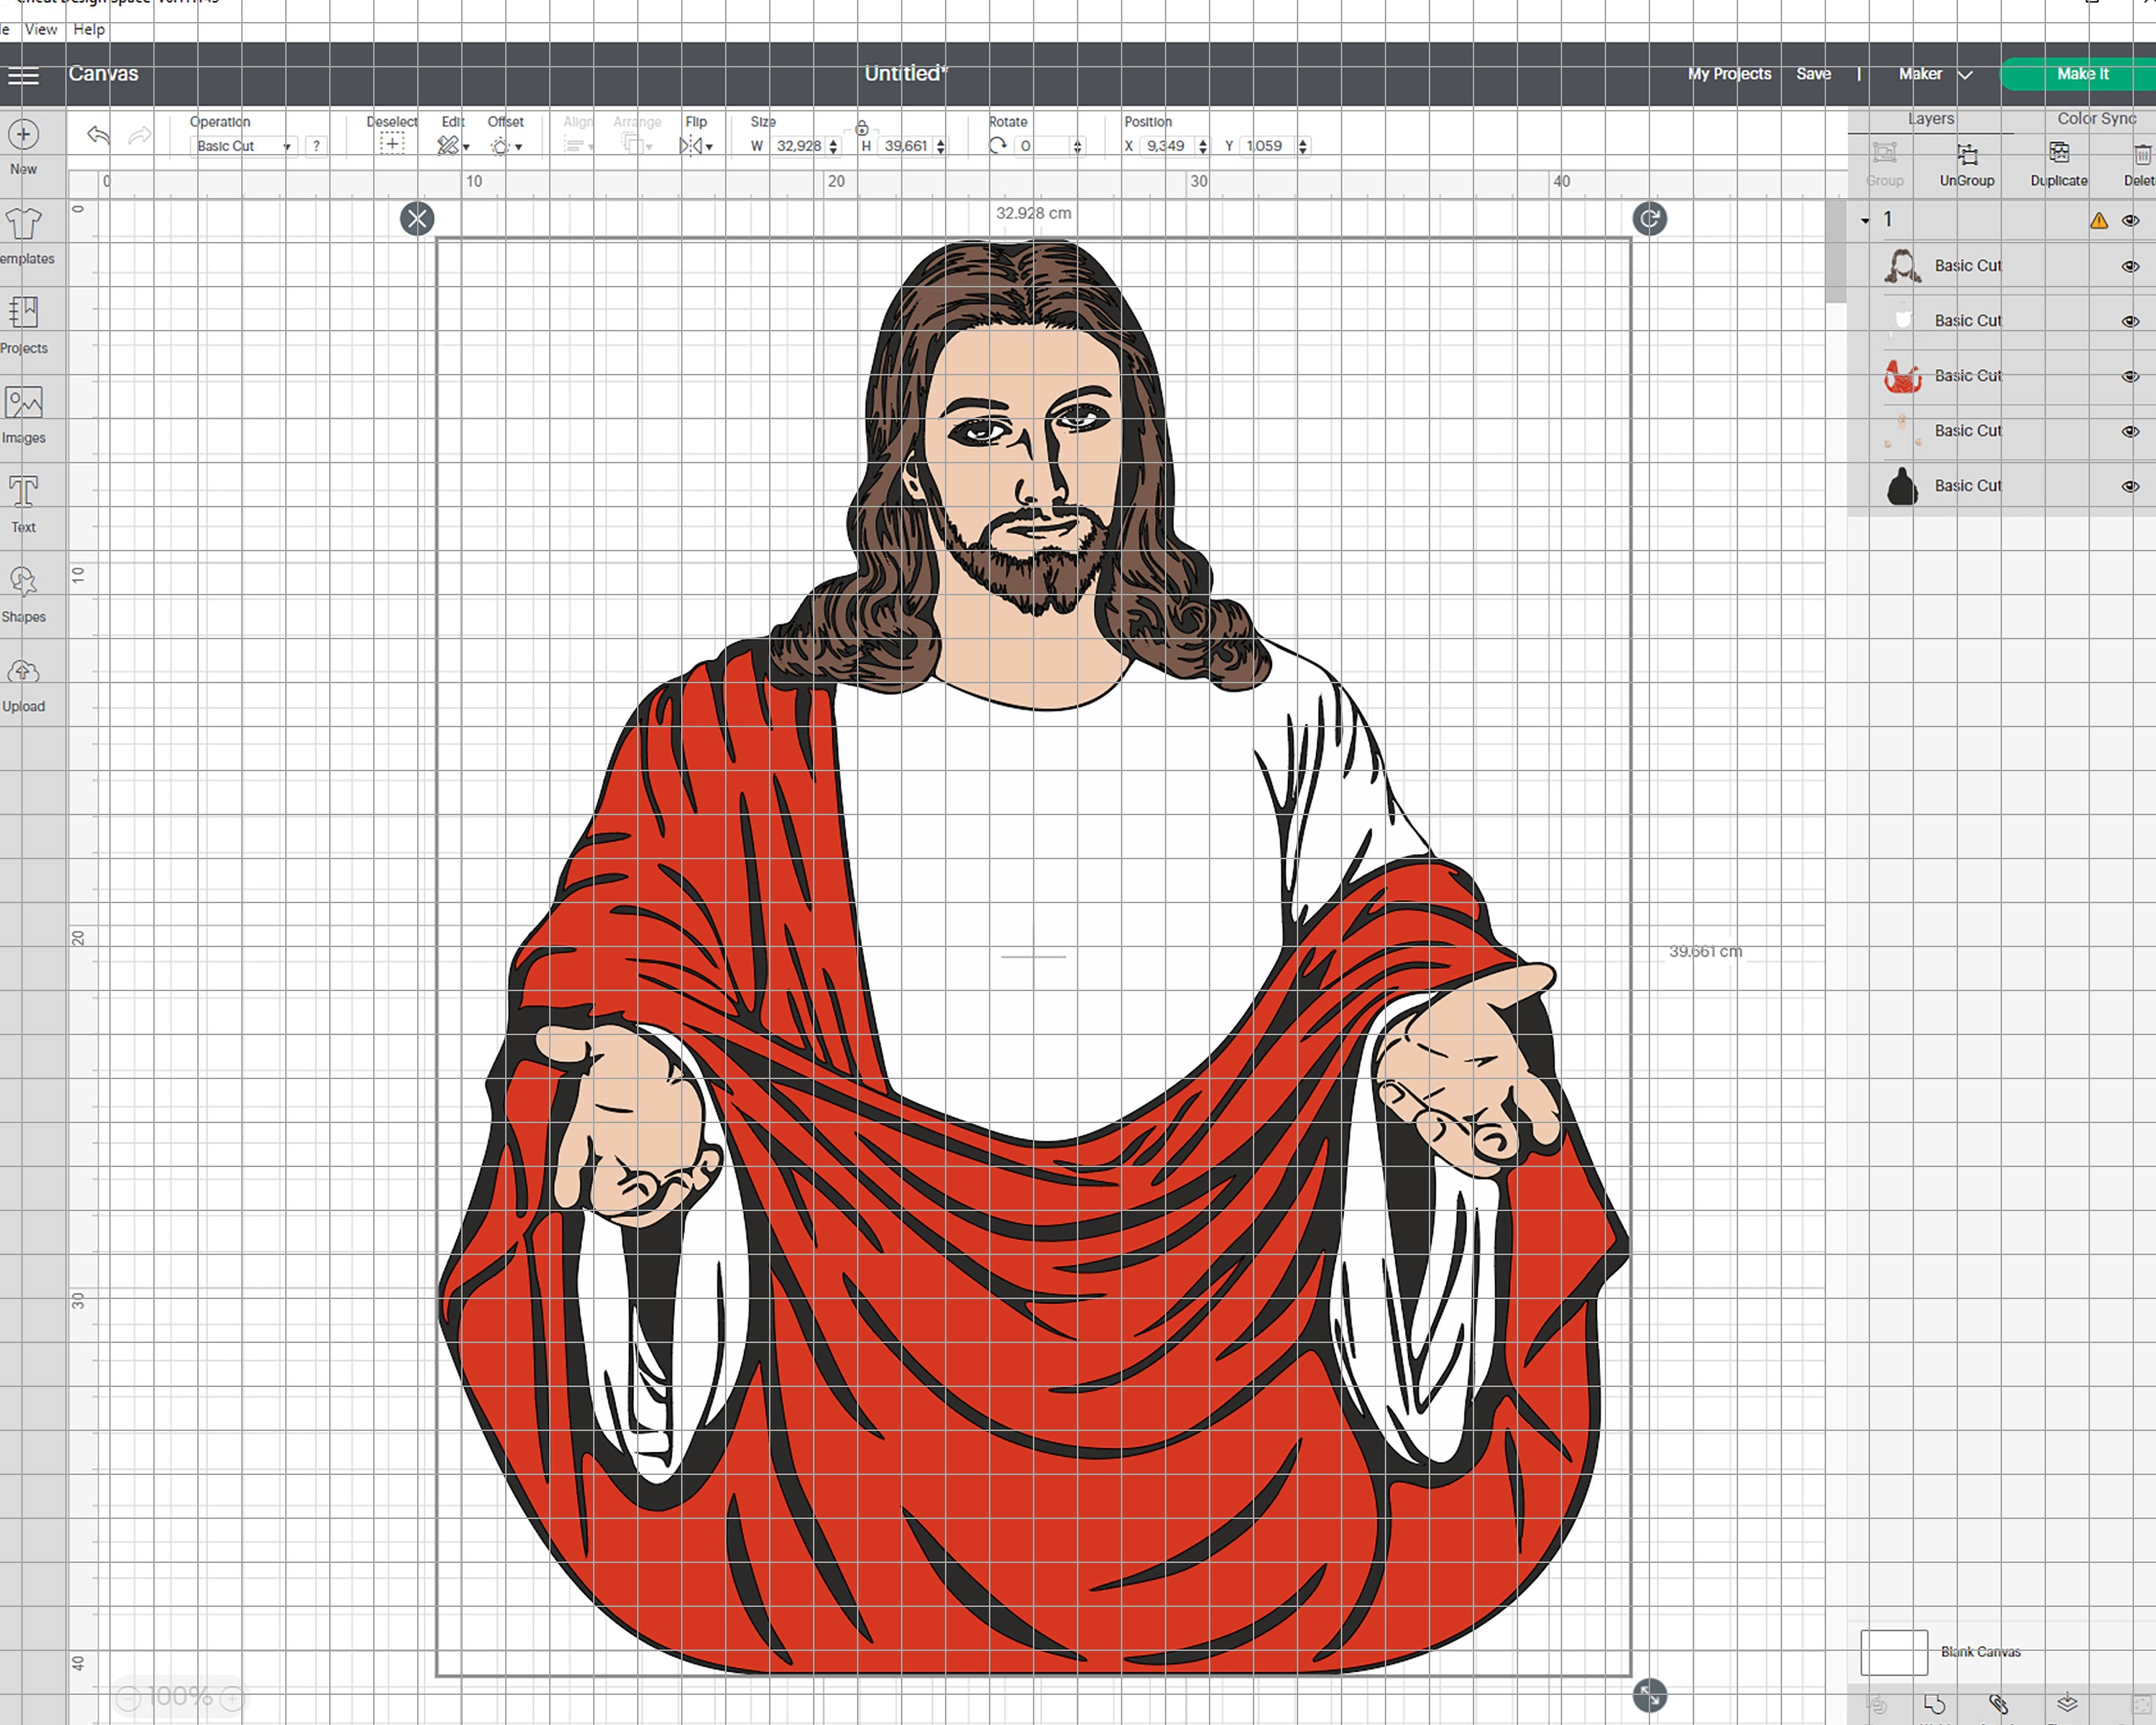2156x1725 pixels.
Task: Click the Rotate angle input field
Action: pyautogui.click(x=1042, y=146)
